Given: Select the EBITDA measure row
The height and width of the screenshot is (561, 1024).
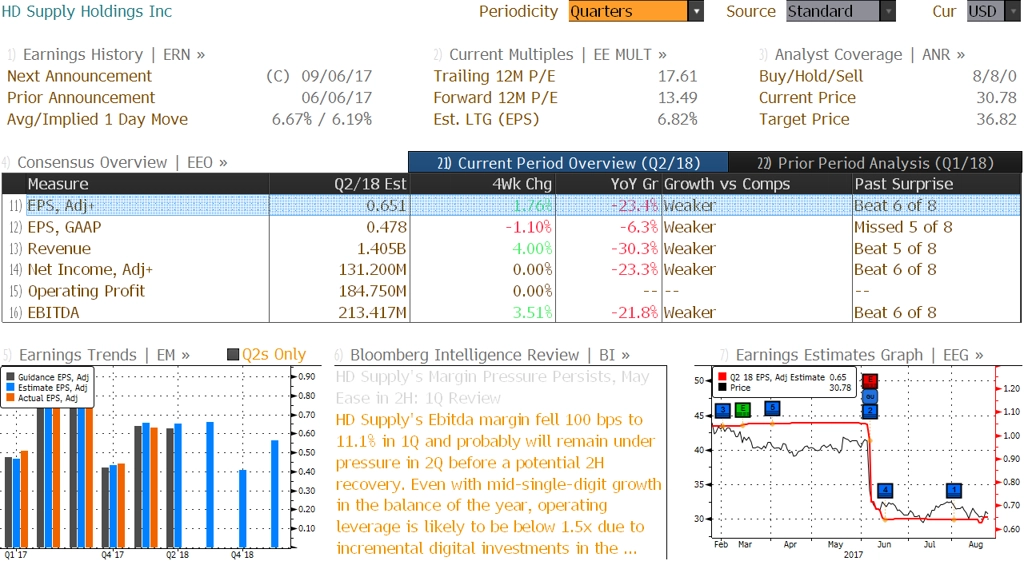Looking at the screenshot, I should tap(511, 312).
